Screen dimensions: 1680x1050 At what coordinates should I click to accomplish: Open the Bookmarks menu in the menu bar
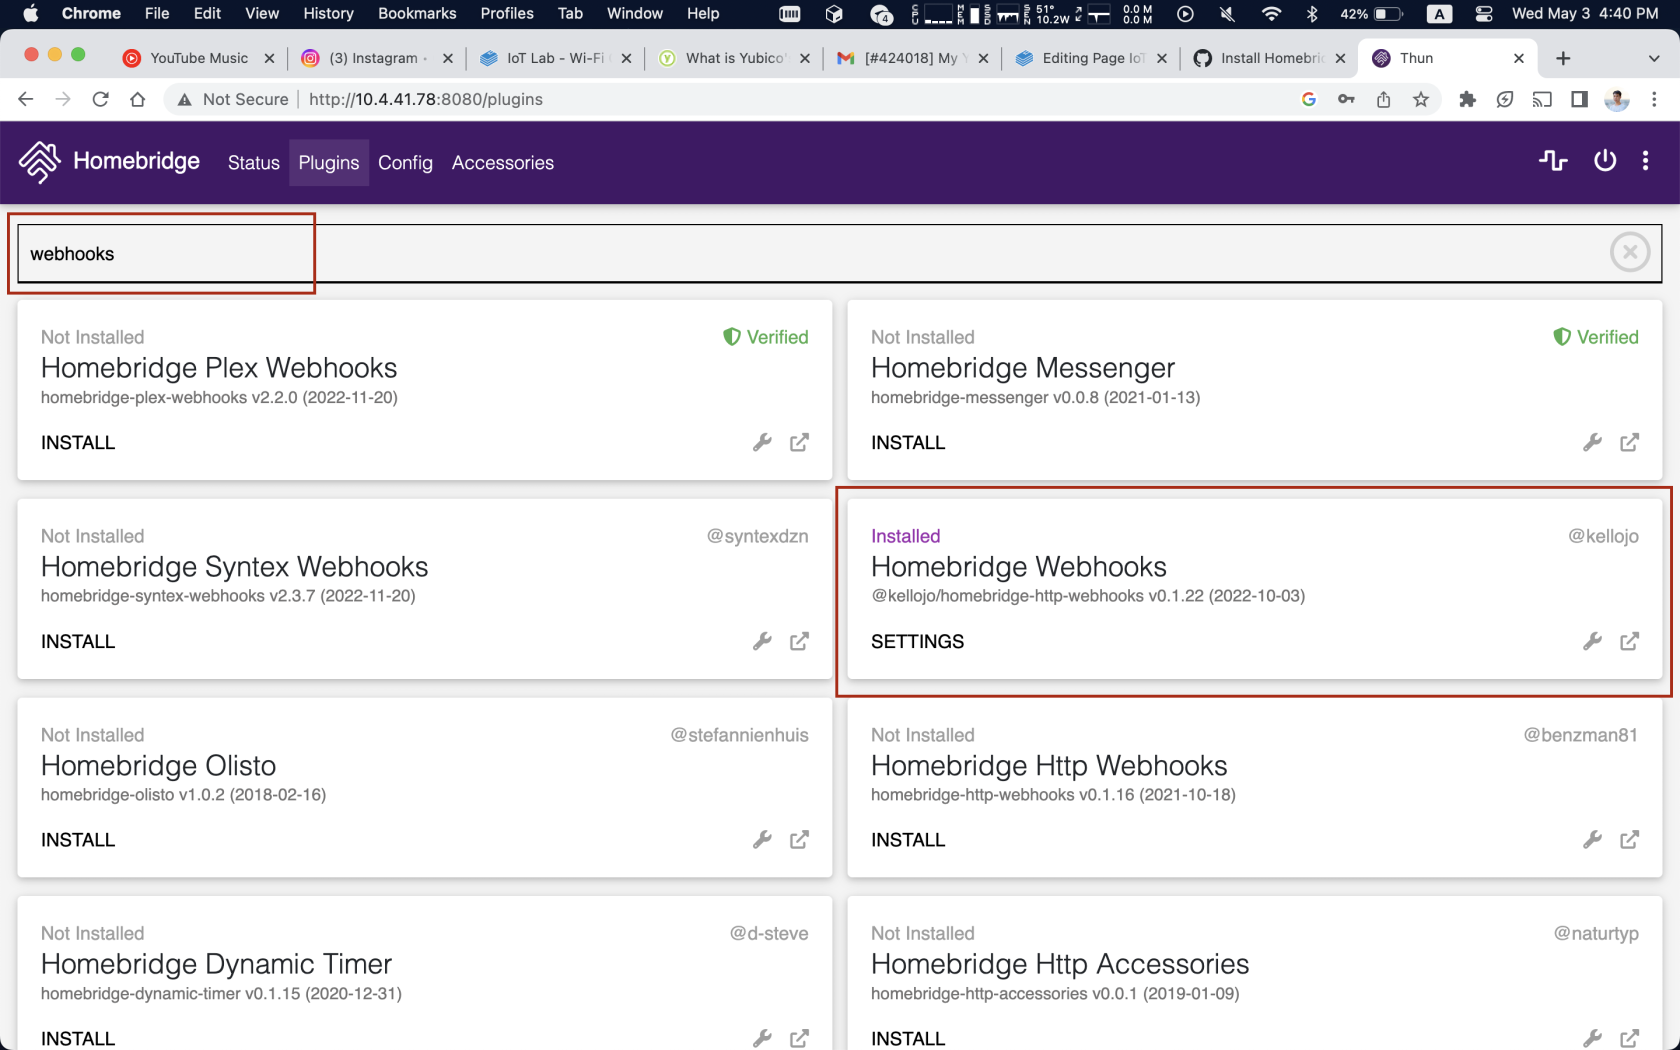[x=417, y=13]
